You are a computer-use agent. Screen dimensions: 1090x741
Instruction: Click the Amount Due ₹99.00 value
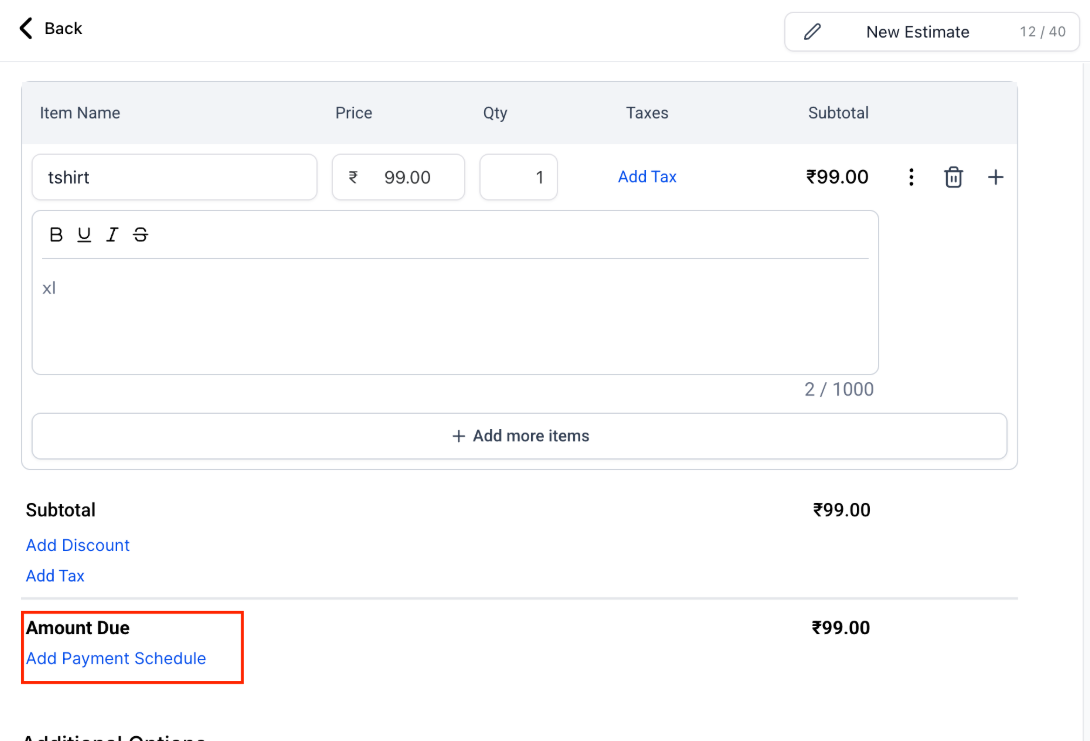pyautogui.click(x=841, y=628)
